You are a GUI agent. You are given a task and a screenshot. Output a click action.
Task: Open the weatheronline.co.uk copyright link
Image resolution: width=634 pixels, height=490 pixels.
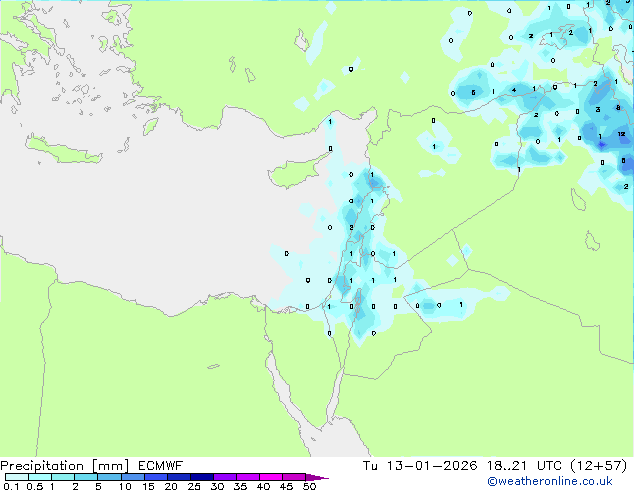click(x=550, y=481)
